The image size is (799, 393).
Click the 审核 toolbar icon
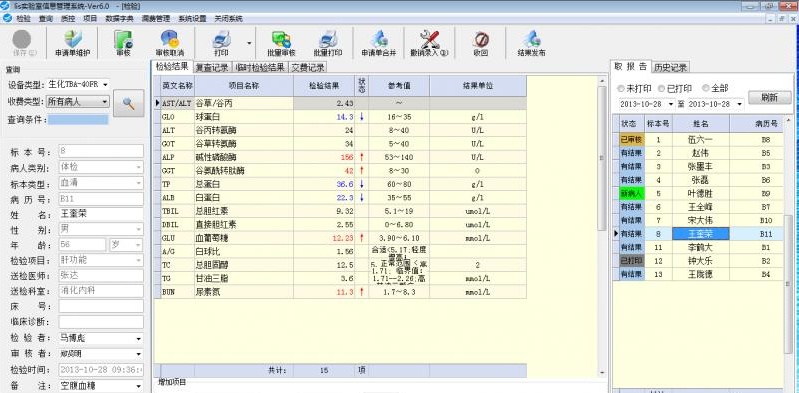(x=123, y=39)
